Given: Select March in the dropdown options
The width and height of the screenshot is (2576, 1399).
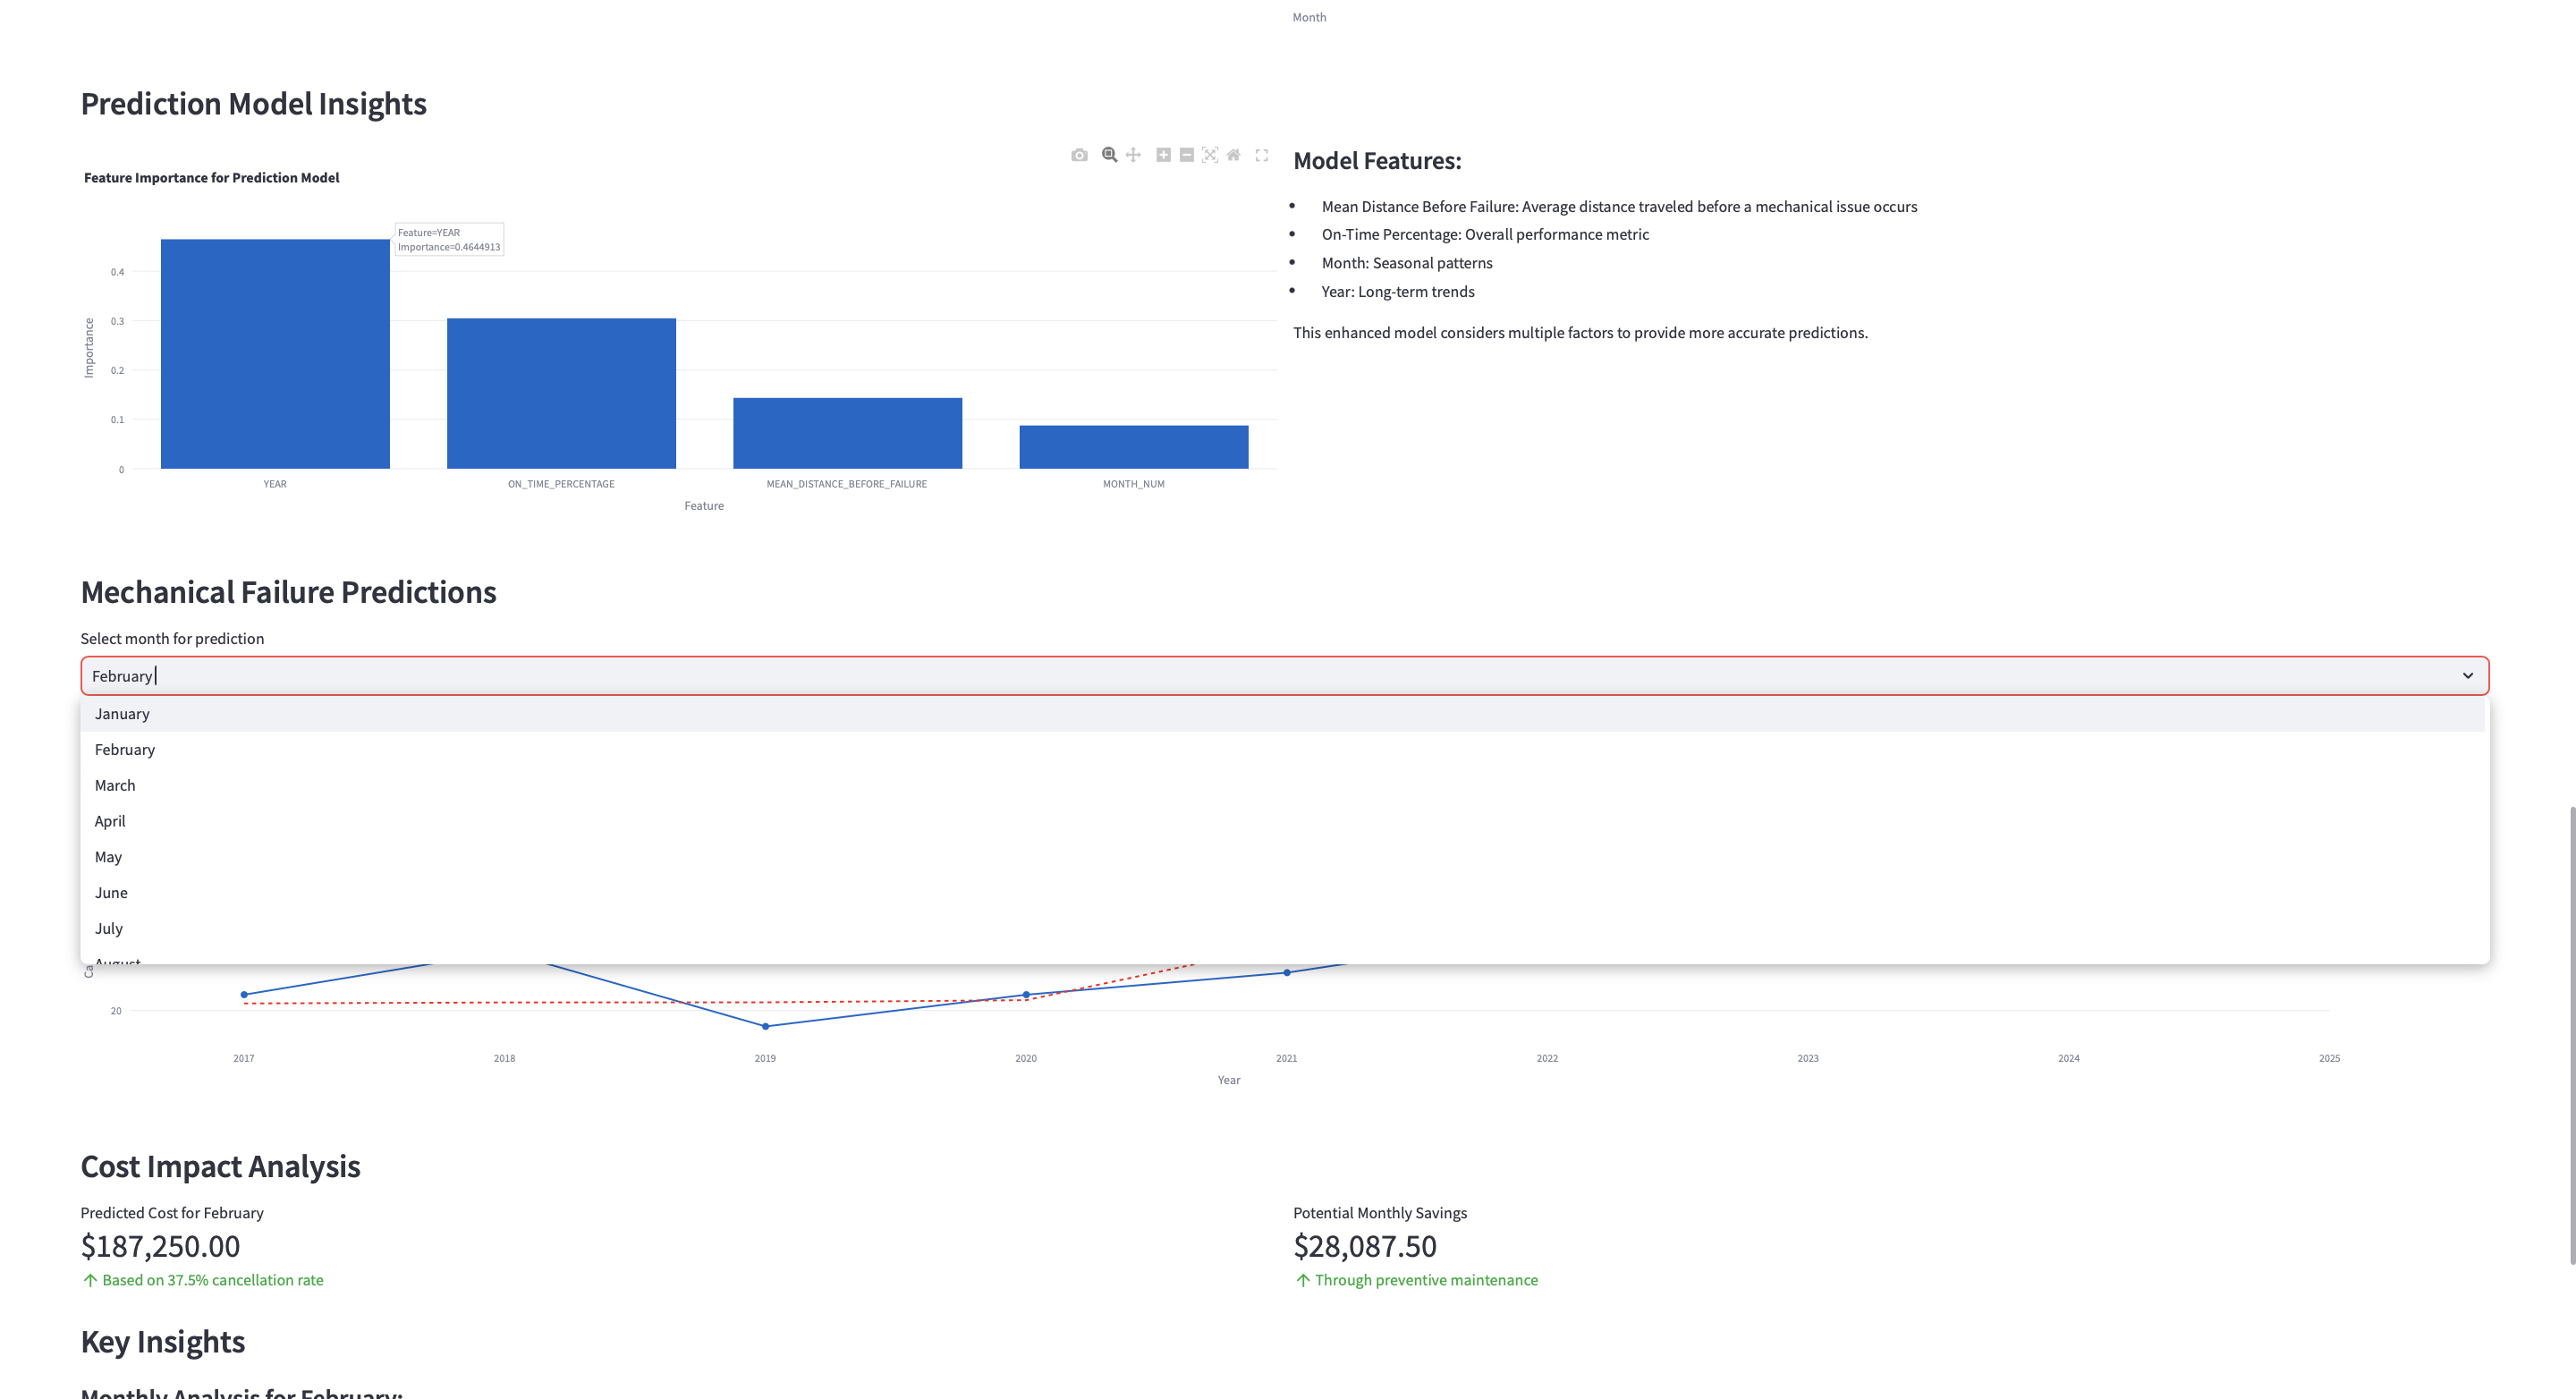Looking at the screenshot, I should click(x=115, y=785).
